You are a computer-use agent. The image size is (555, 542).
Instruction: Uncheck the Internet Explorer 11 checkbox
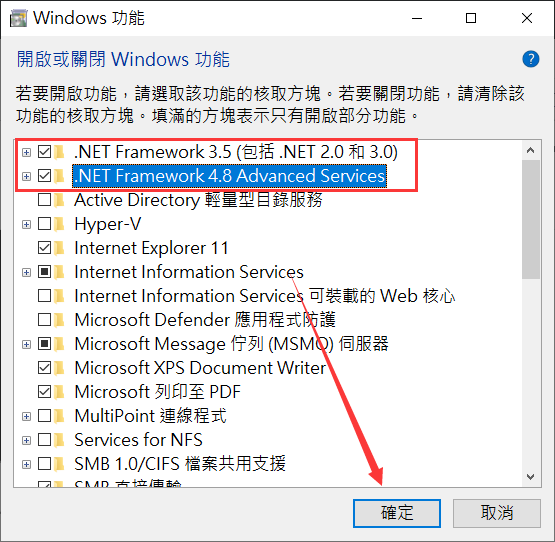pos(45,248)
